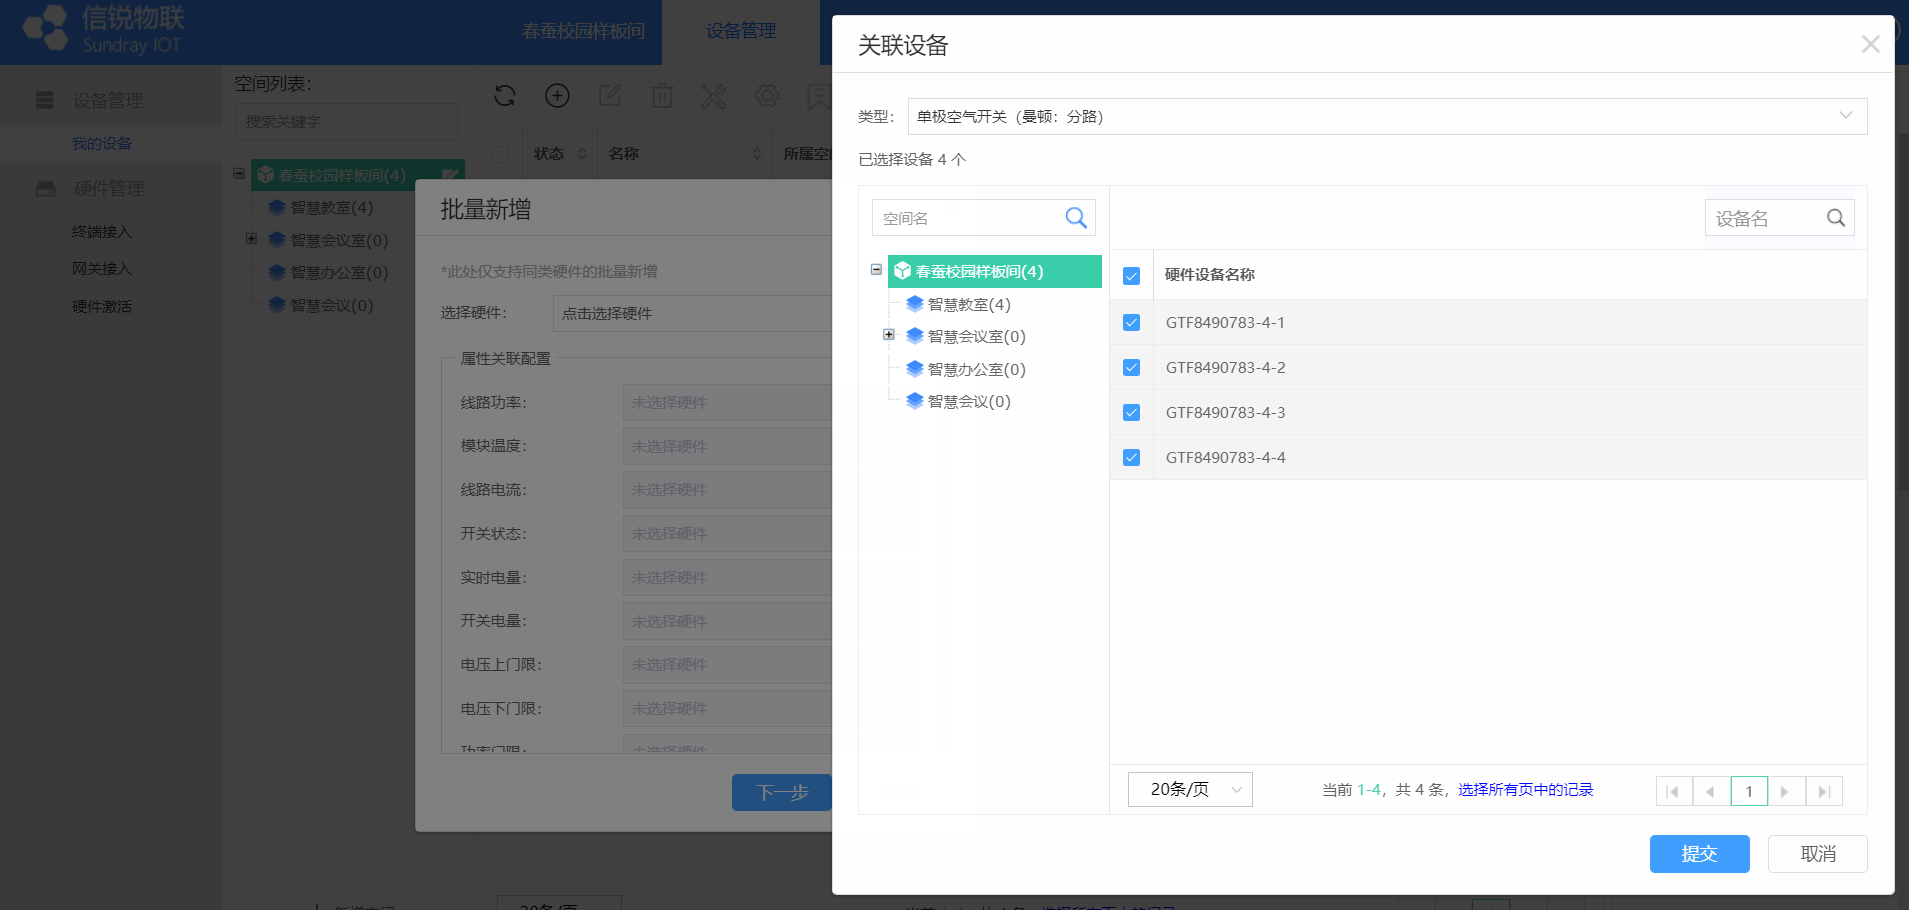Click the add (plus circle) toolbar icon
The image size is (1909, 910).
[557, 96]
